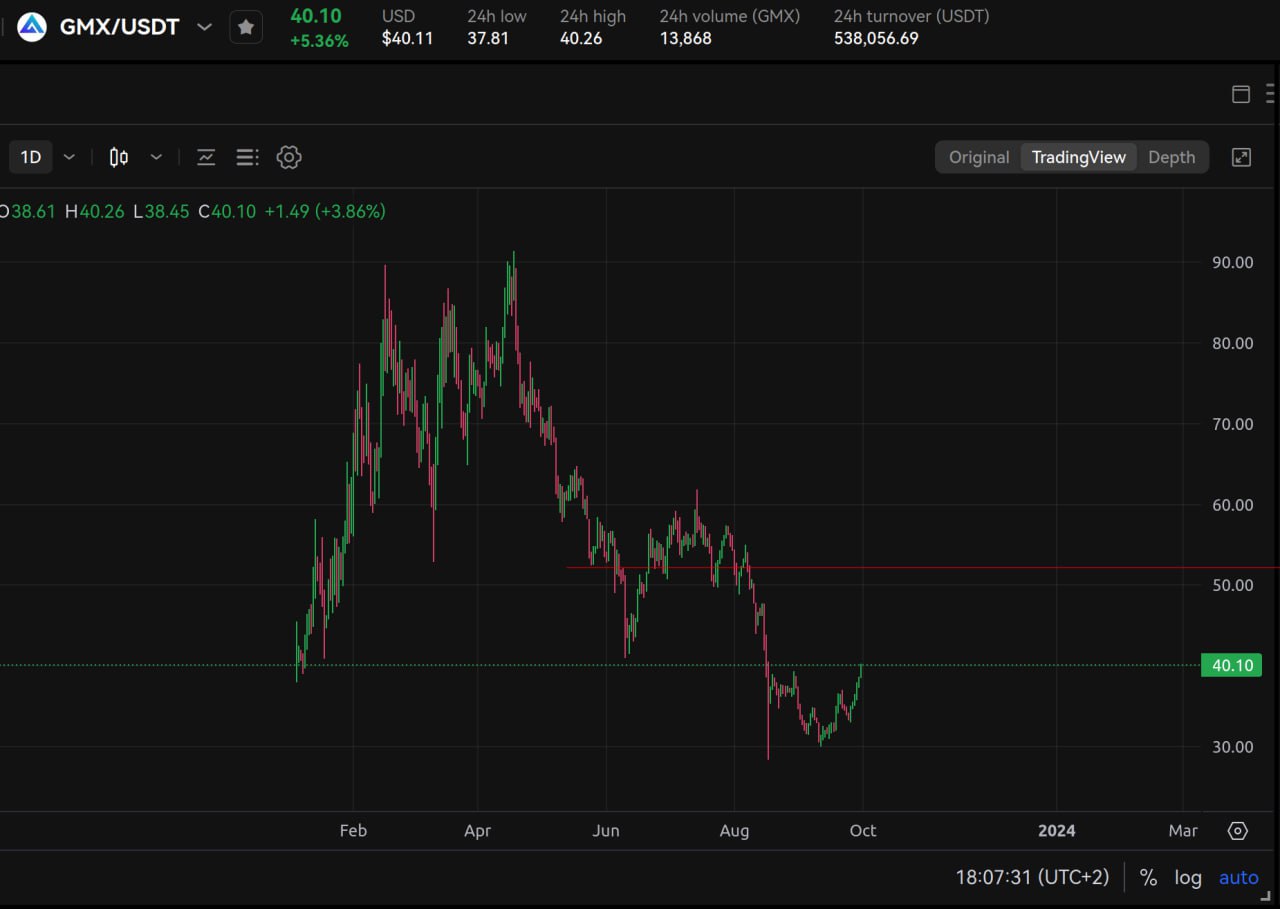Add GMX/USDT to favorites with the star
This screenshot has height=909, width=1280.
tap(246, 27)
